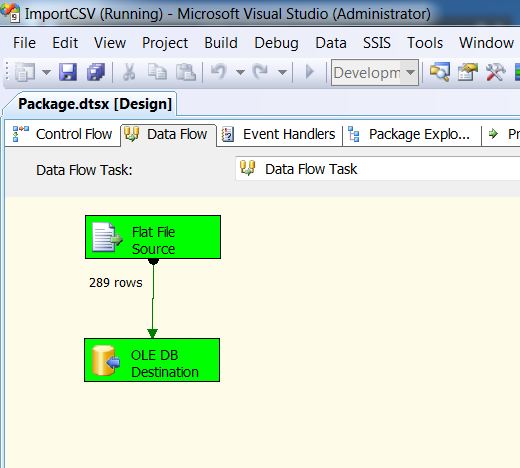Switch to the Data Flow tab
The image size is (520, 468).
168,134
